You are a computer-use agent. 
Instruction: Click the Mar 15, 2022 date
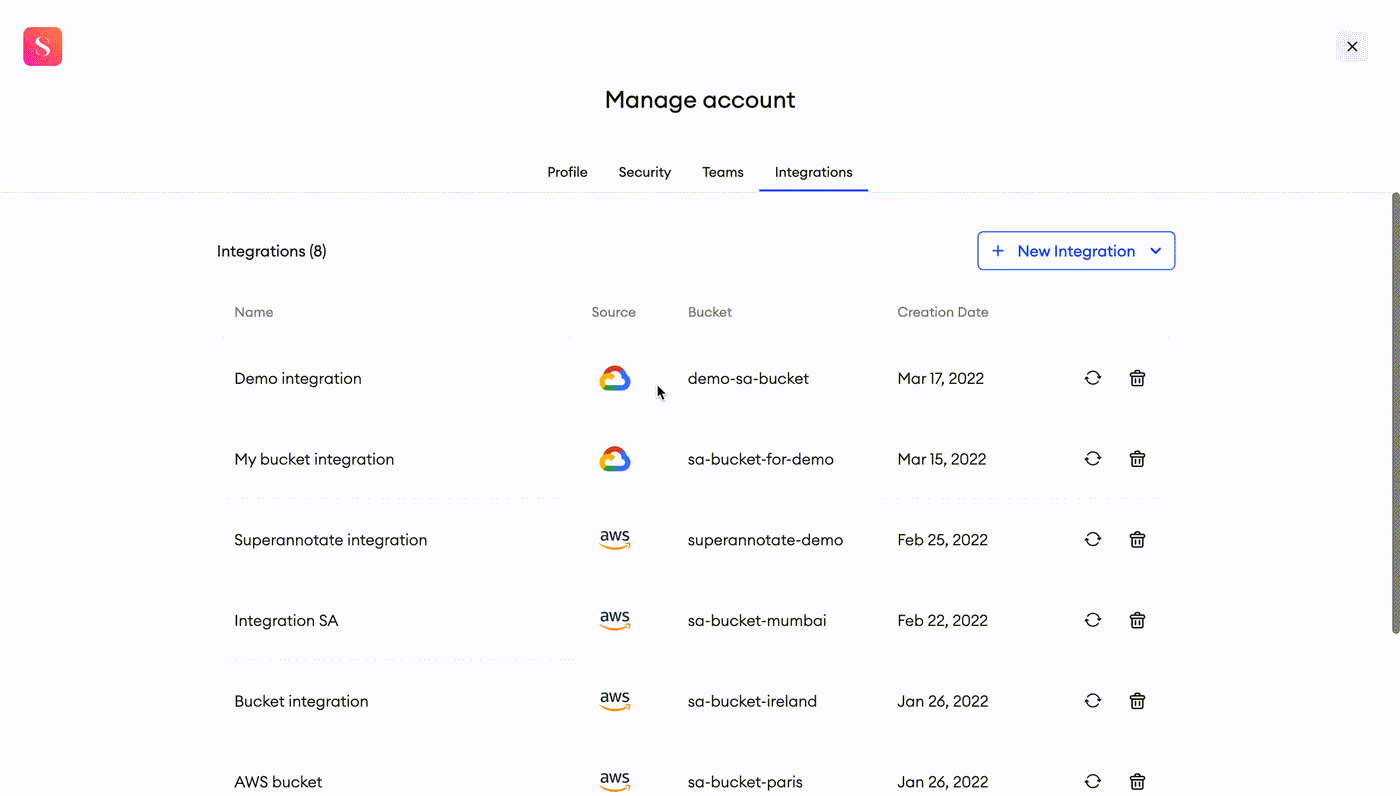[x=942, y=459]
